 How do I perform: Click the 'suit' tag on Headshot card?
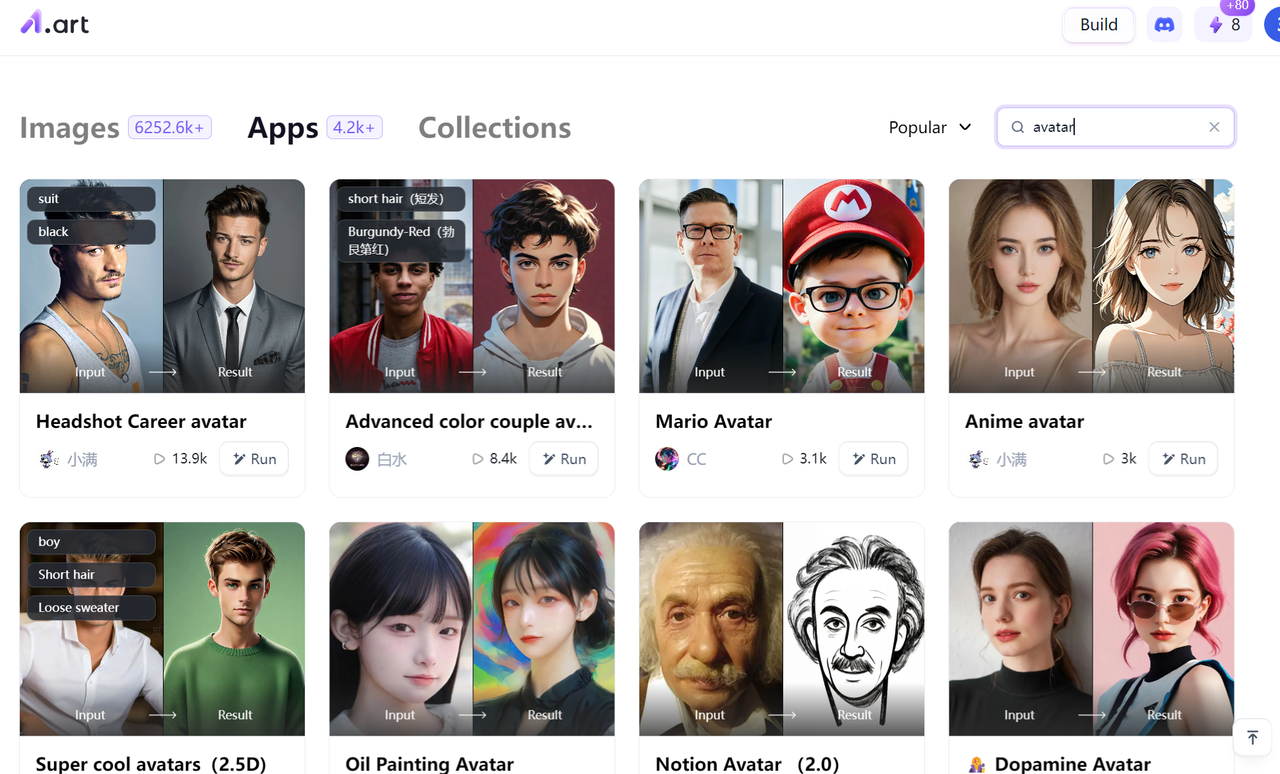pyautogui.click(x=91, y=199)
